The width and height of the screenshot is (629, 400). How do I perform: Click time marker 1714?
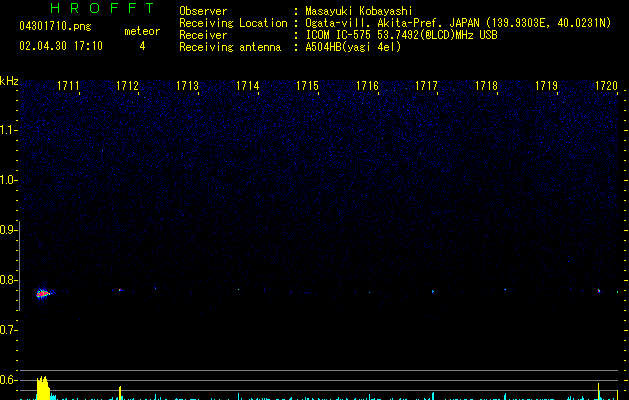point(248,86)
